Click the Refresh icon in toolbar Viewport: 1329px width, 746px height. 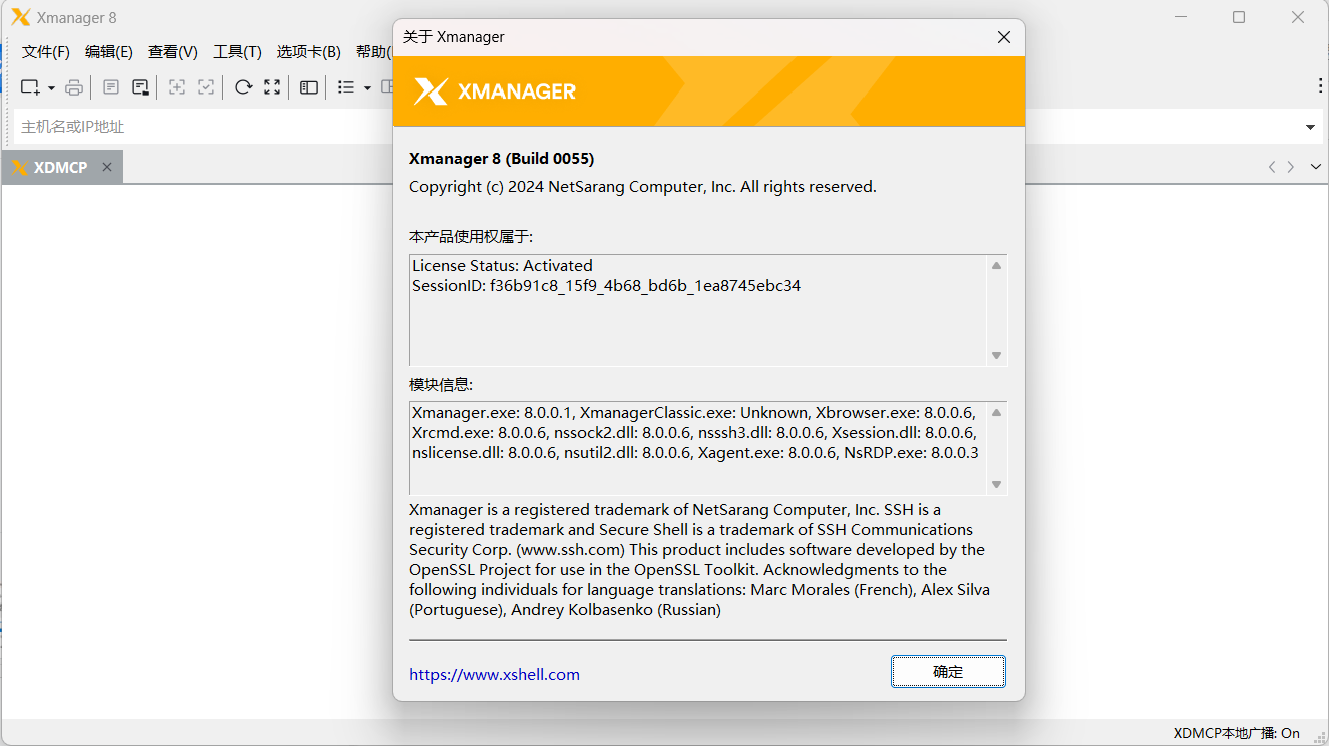point(243,88)
